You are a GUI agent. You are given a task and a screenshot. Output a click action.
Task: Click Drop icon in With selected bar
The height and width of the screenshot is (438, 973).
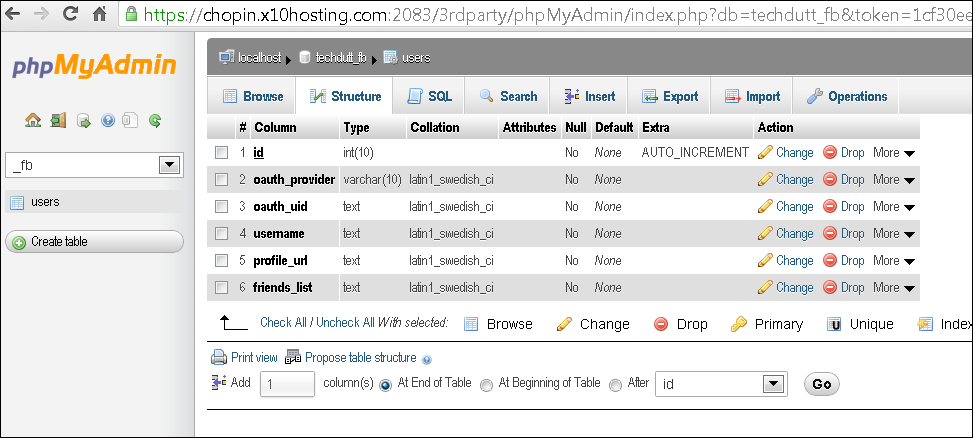pyautogui.click(x=661, y=324)
